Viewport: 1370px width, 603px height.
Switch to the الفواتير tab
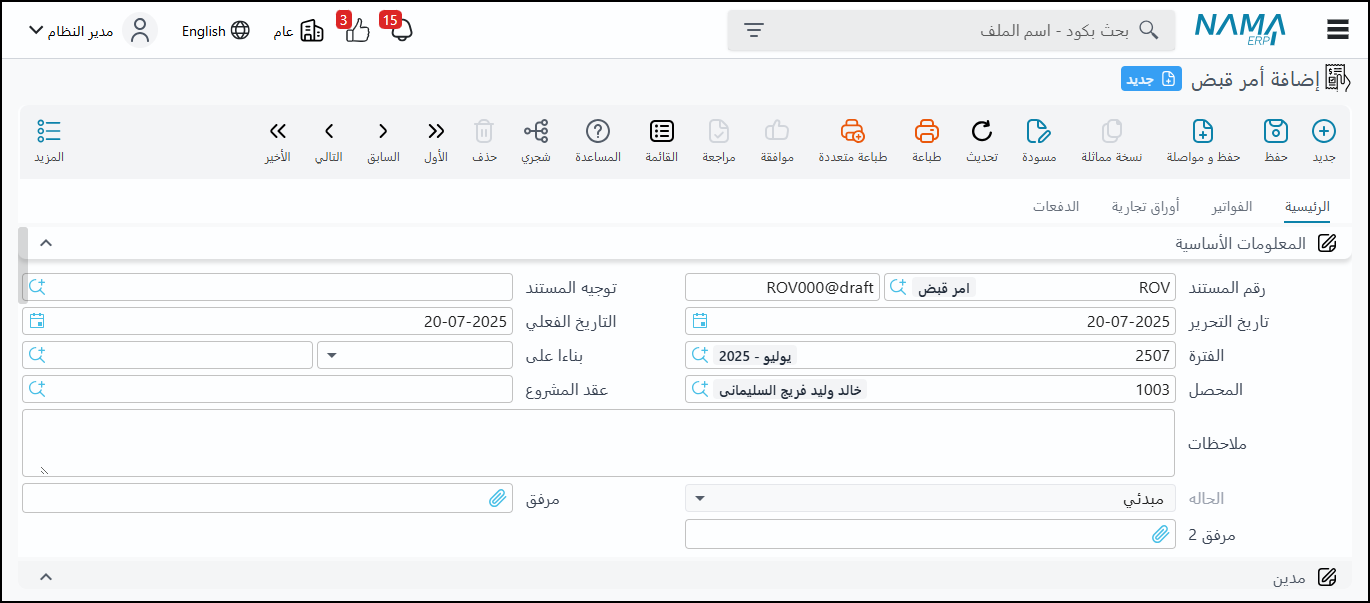[1232, 207]
